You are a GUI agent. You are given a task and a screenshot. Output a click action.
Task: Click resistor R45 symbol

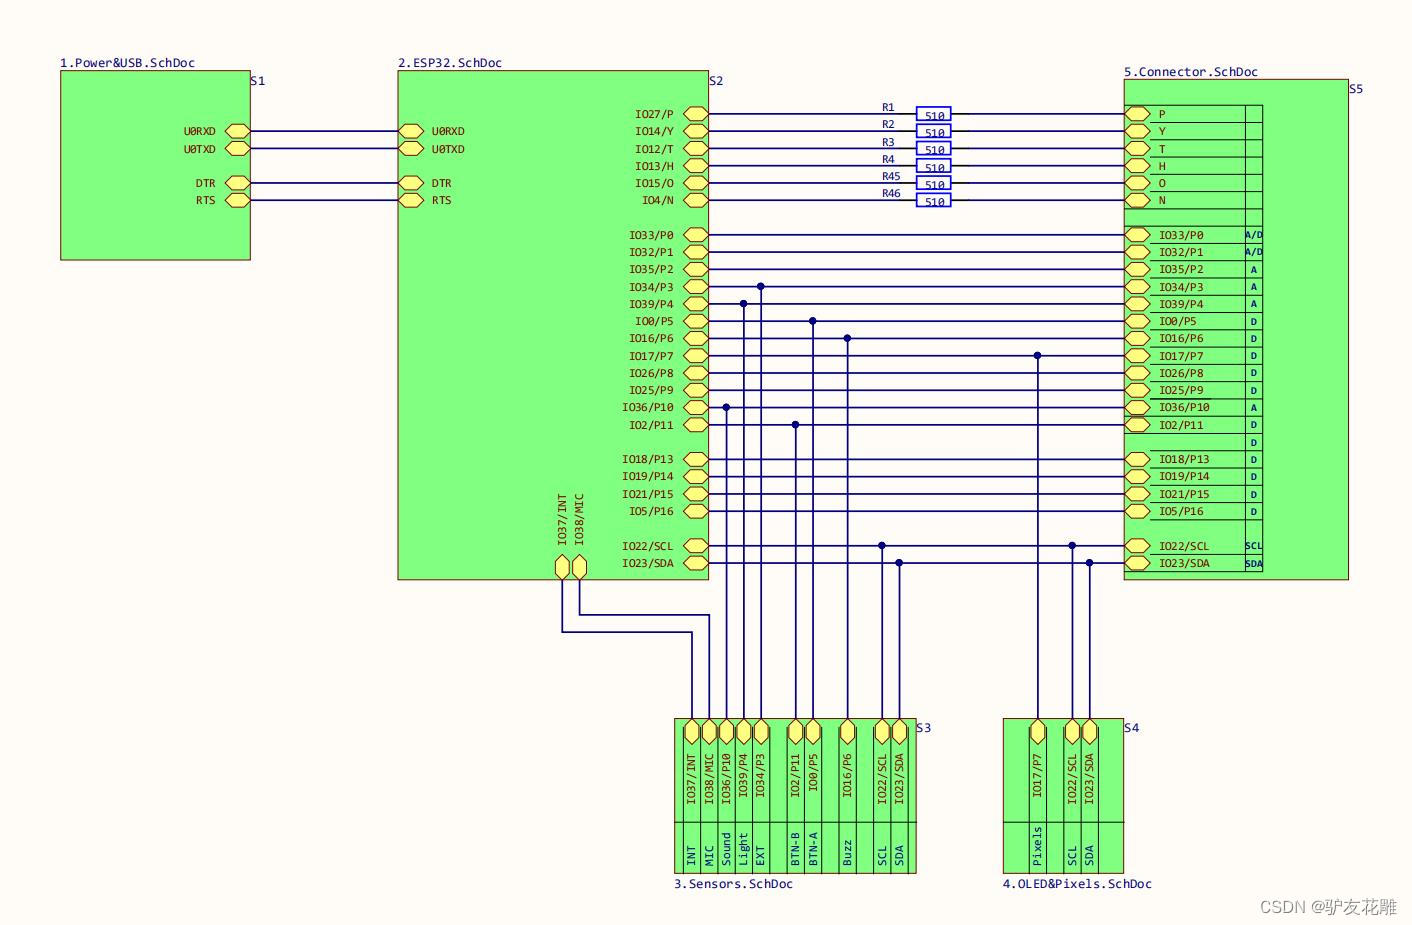coord(934,184)
